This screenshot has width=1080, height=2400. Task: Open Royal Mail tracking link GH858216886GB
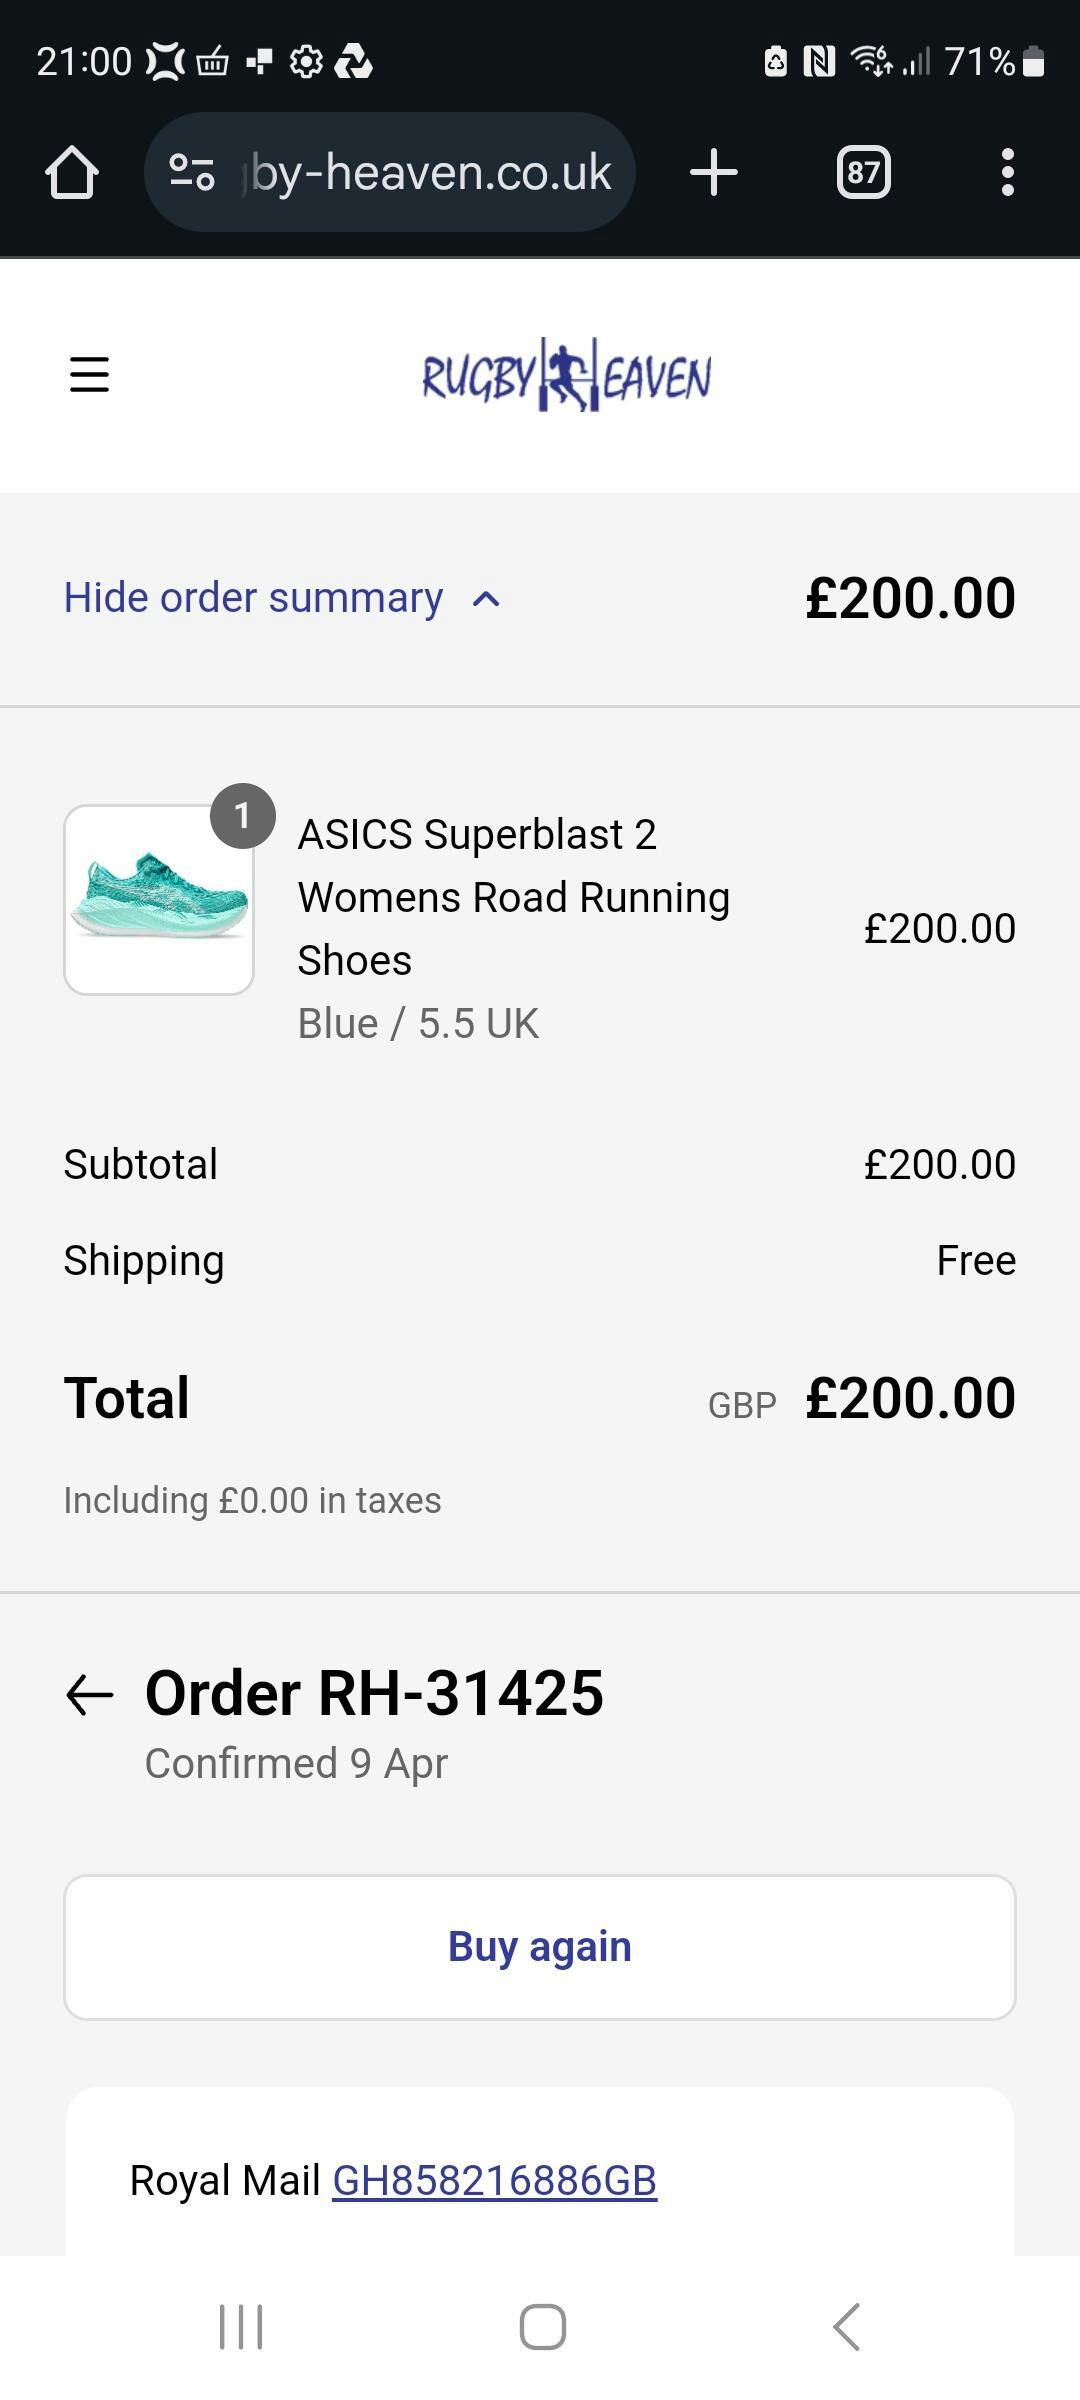coord(494,2180)
